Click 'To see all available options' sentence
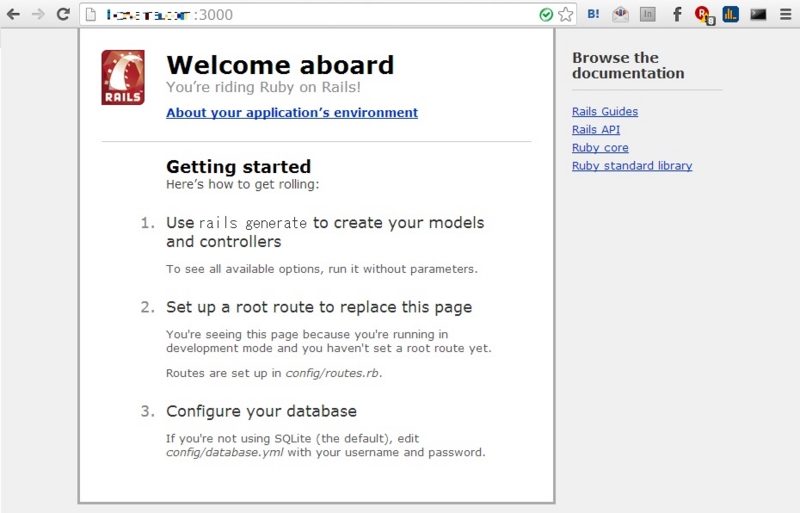Image resolution: width=800 pixels, height=513 pixels. (x=322, y=269)
